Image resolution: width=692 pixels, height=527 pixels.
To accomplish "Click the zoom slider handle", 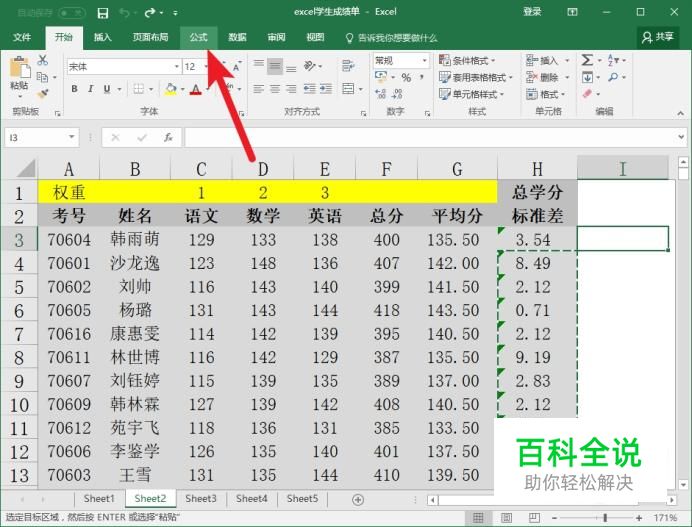I will [x=605, y=518].
